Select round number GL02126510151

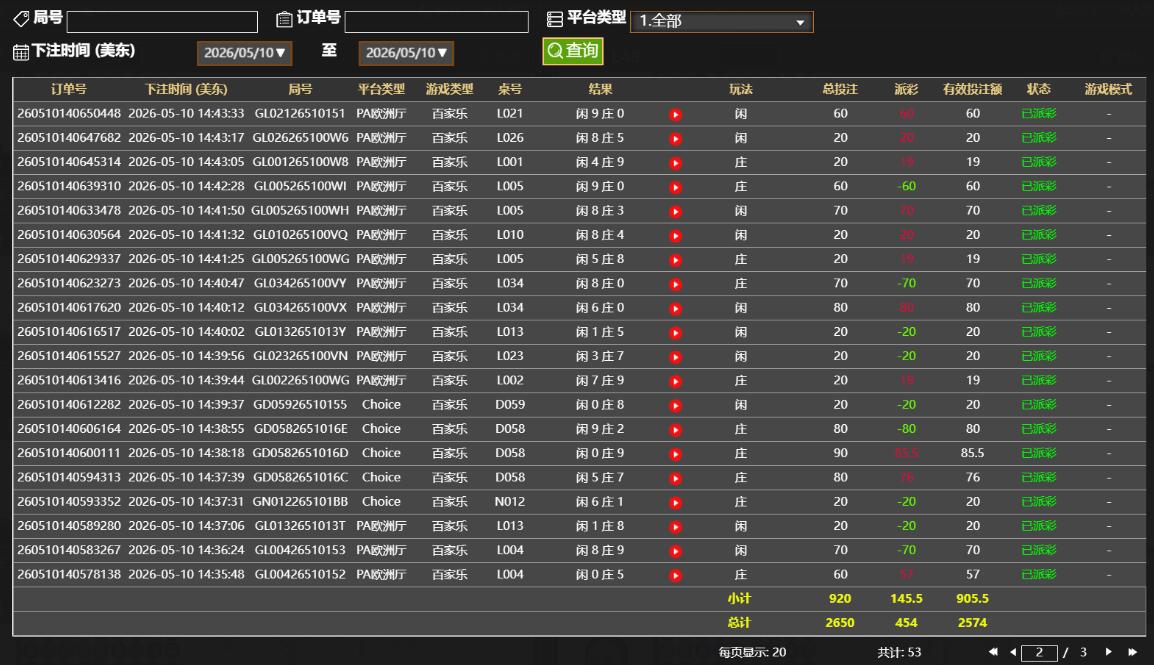tap(300, 113)
